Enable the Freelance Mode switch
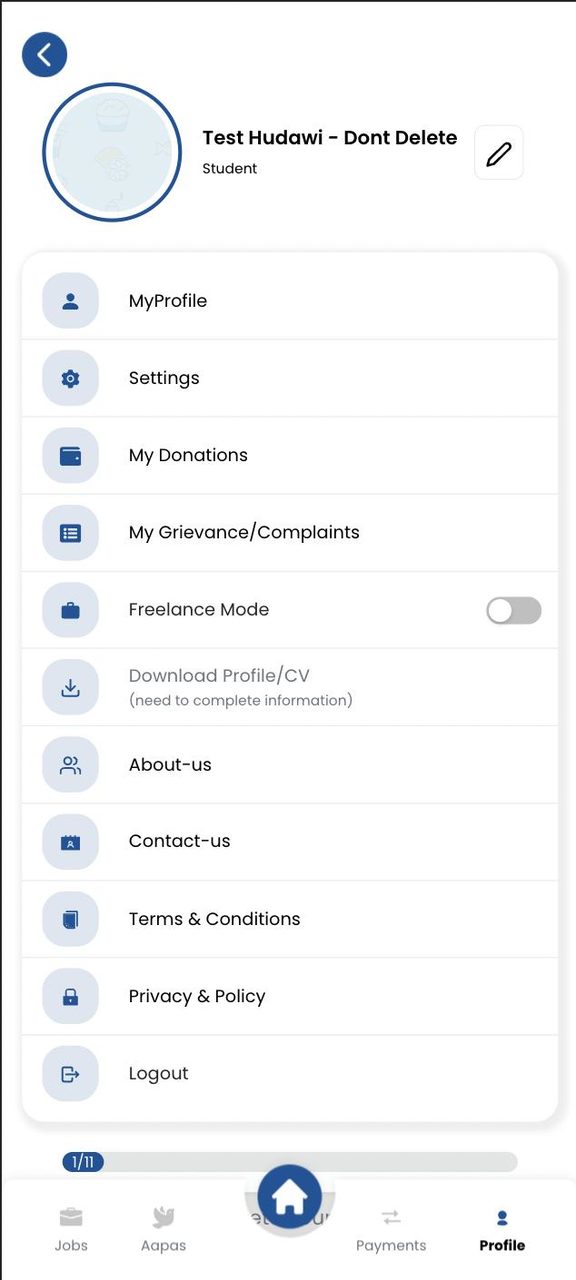The width and height of the screenshot is (576, 1280). (513, 610)
